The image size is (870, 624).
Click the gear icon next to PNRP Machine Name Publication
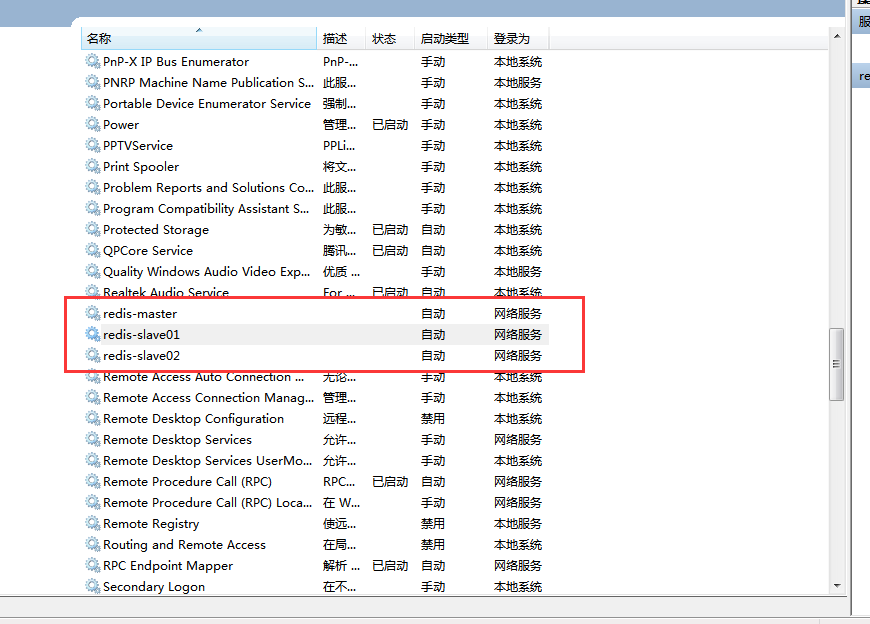point(93,82)
